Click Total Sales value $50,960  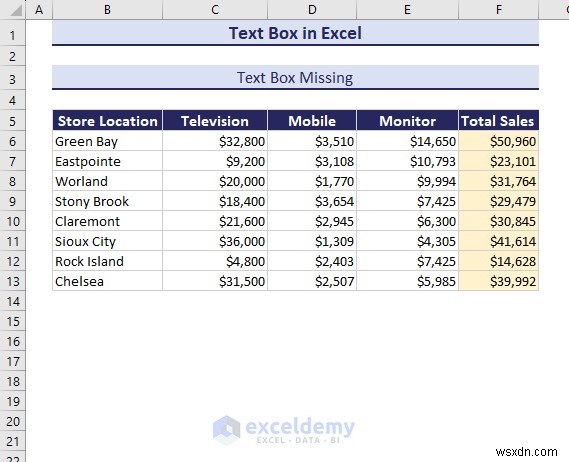coord(499,141)
